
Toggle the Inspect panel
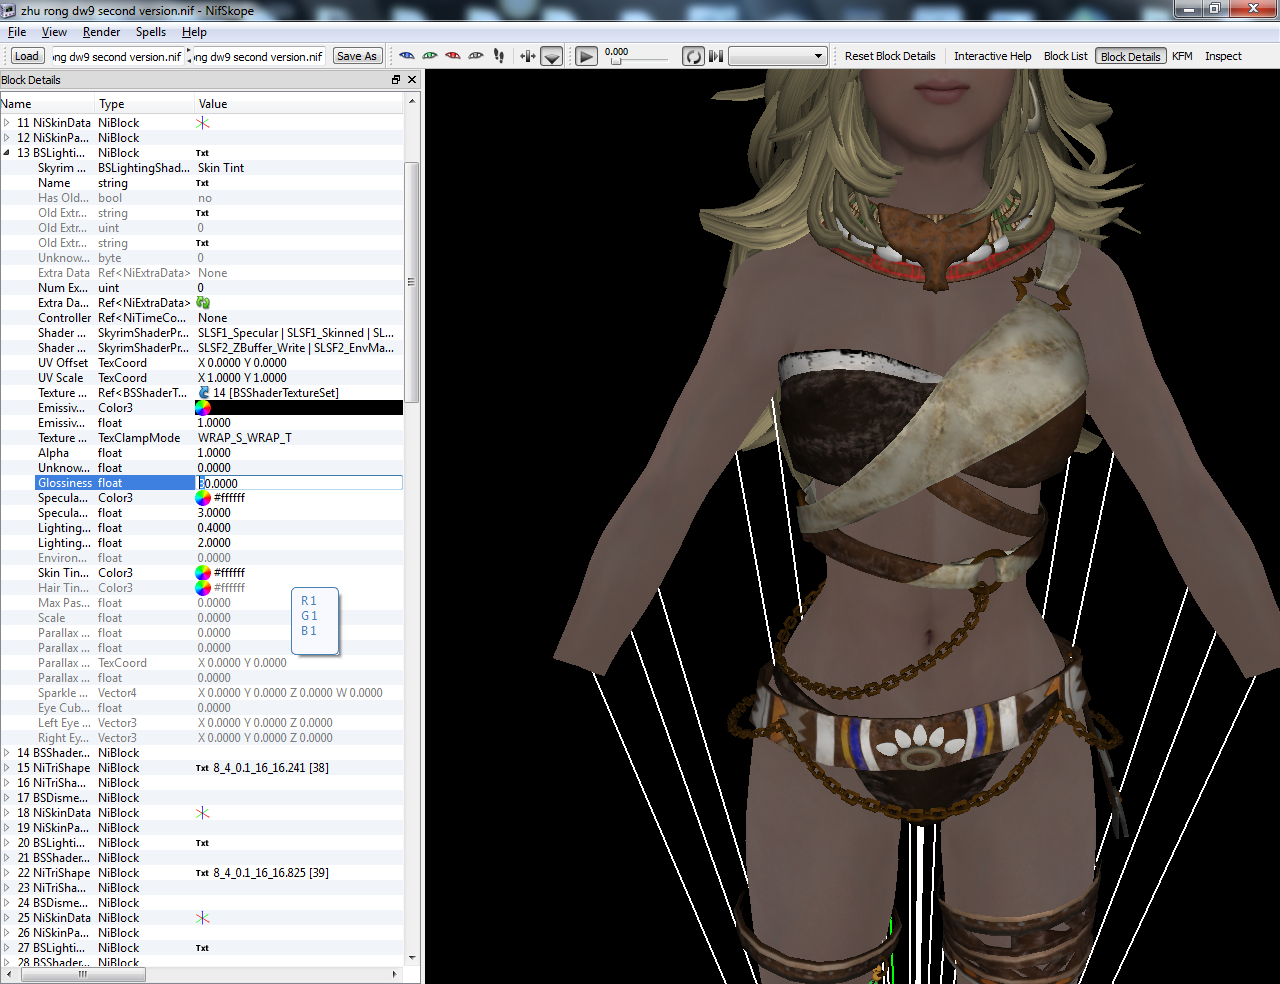(1223, 56)
